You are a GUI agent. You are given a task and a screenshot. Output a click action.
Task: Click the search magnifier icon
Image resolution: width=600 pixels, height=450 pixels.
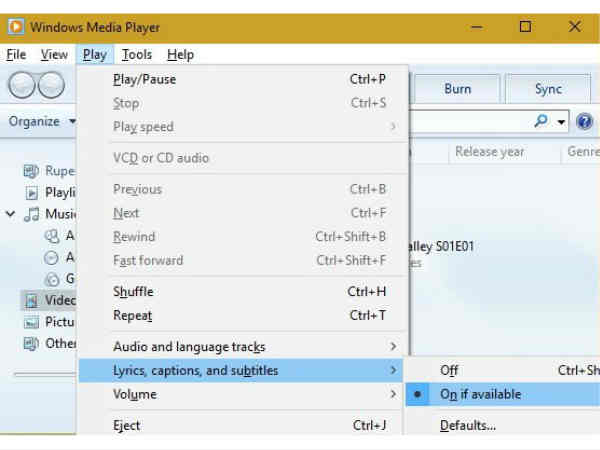[x=541, y=121]
